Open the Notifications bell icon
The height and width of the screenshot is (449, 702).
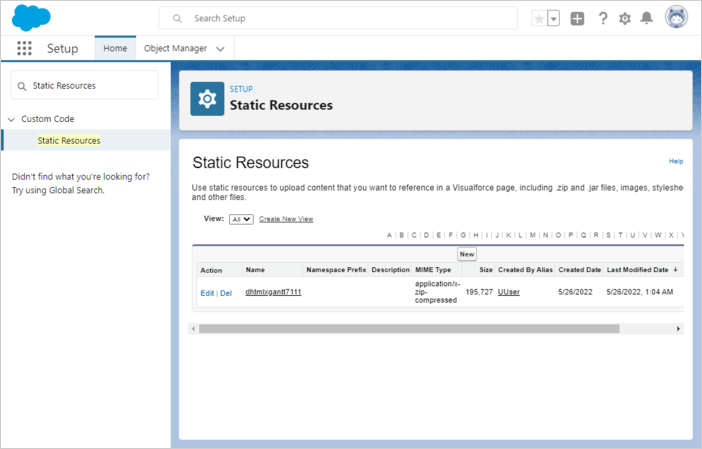click(x=647, y=19)
